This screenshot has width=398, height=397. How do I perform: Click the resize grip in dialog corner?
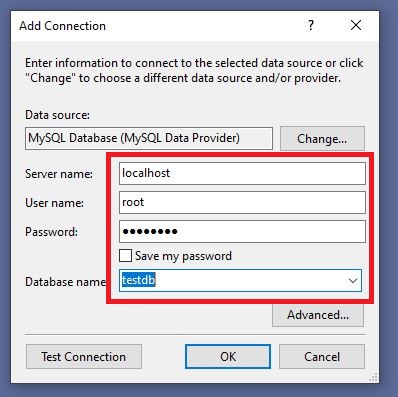coord(374,377)
